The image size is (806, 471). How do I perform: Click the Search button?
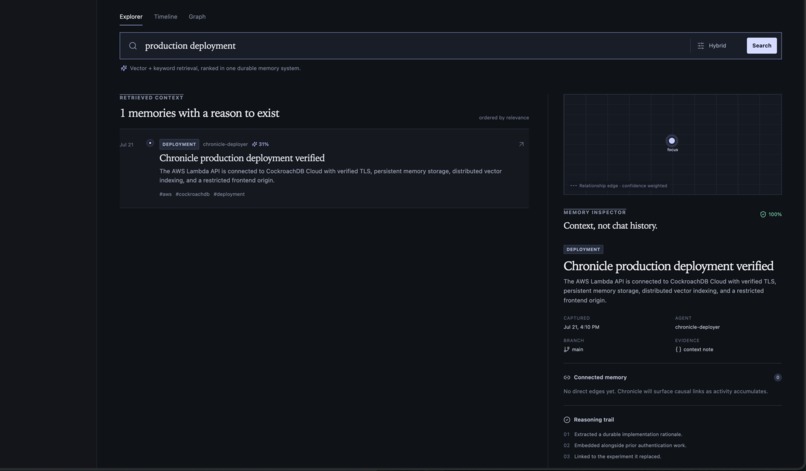tap(761, 46)
